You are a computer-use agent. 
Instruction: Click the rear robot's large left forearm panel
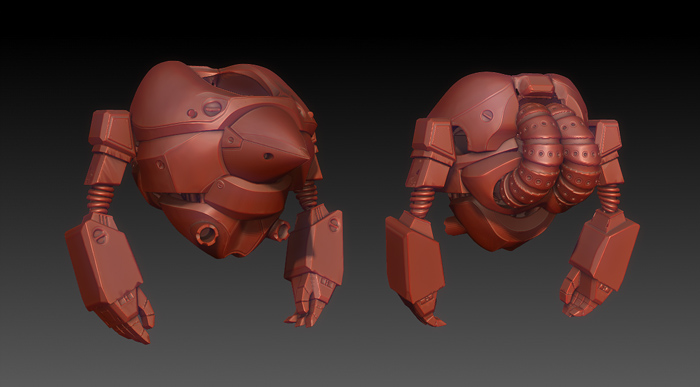414,258
